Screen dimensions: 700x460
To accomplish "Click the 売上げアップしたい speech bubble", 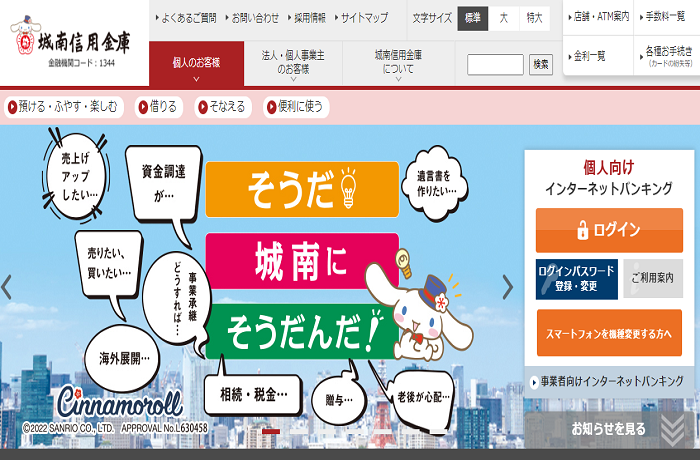I will coord(76,176).
